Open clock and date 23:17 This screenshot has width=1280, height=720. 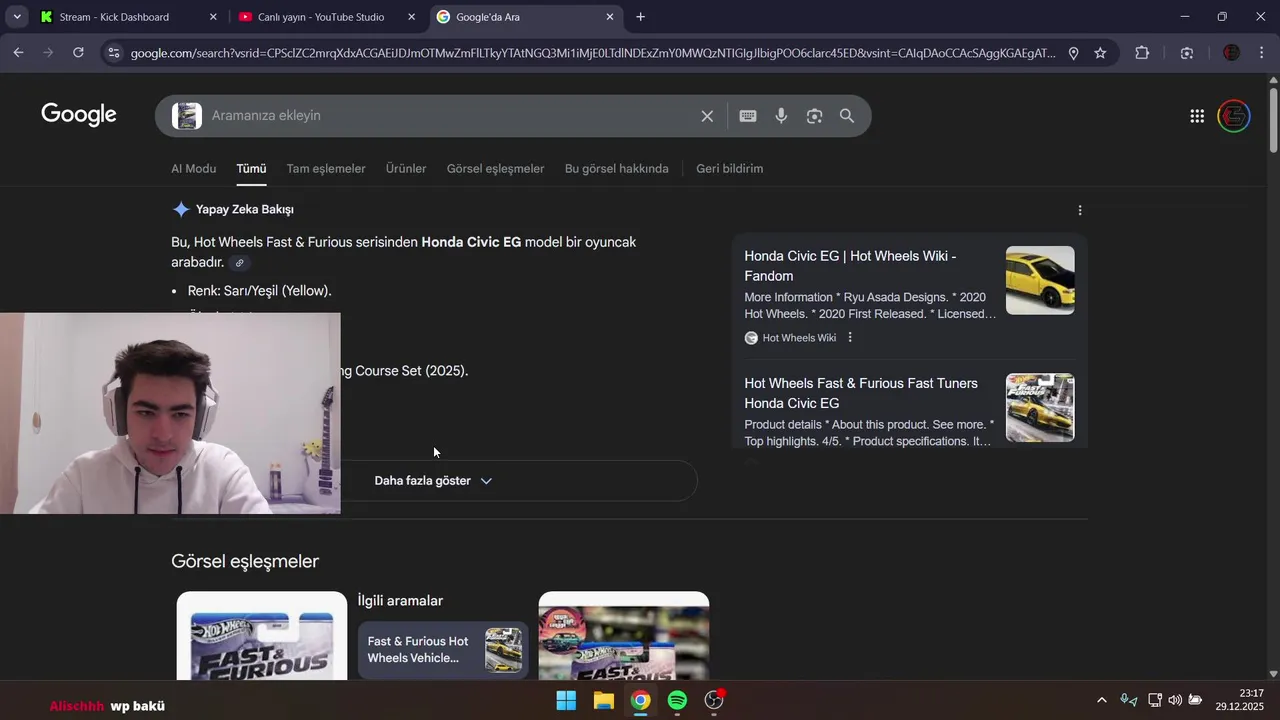[1240, 700]
